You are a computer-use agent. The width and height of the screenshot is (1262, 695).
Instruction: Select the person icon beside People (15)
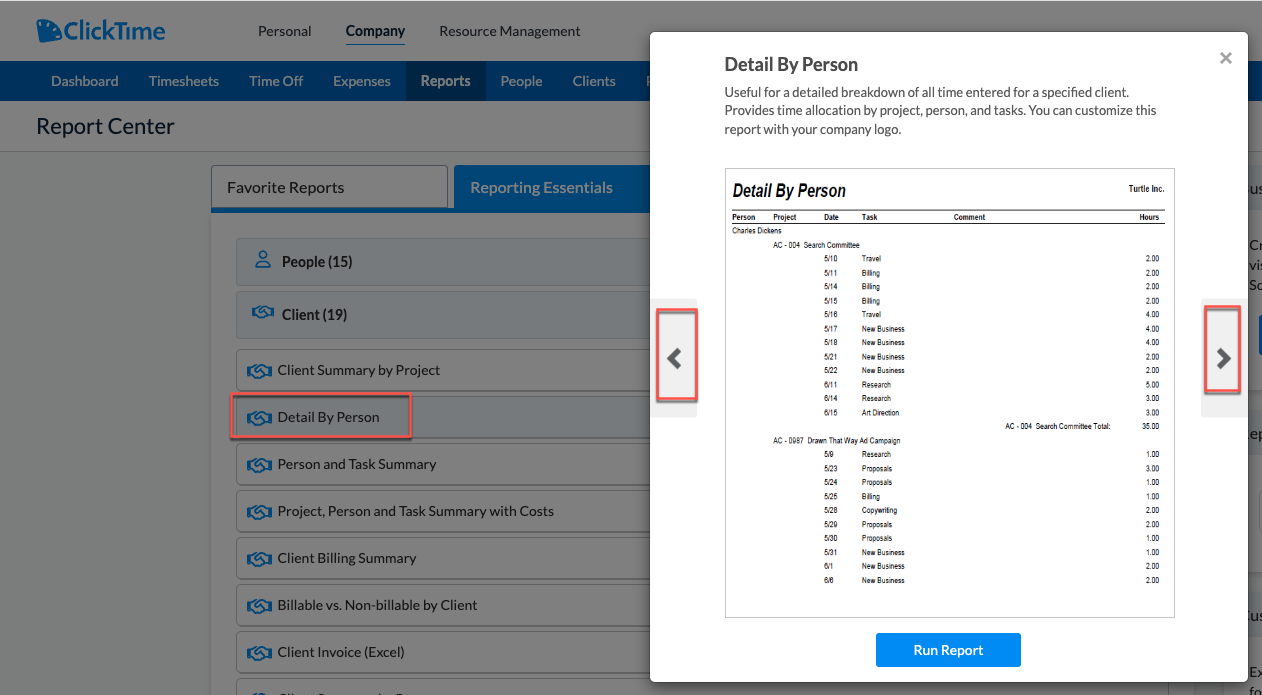pyautogui.click(x=262, y=261)
